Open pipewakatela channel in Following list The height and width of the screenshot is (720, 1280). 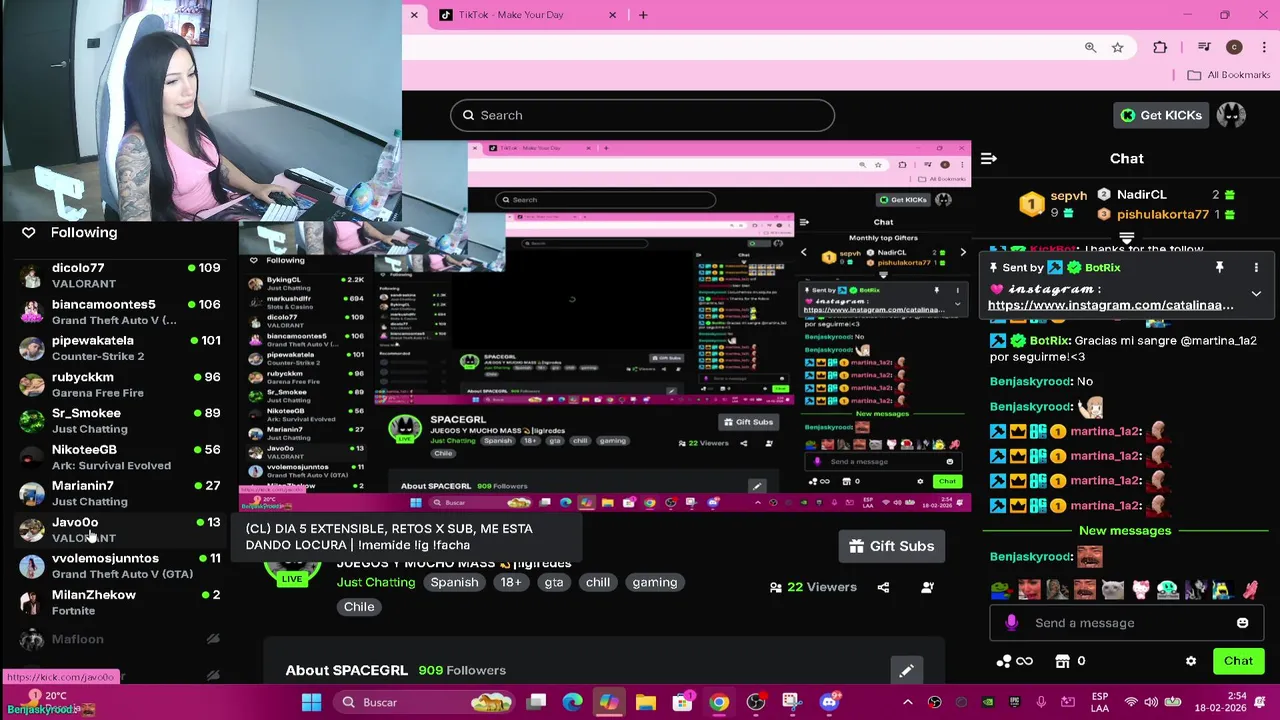[120, 348]
